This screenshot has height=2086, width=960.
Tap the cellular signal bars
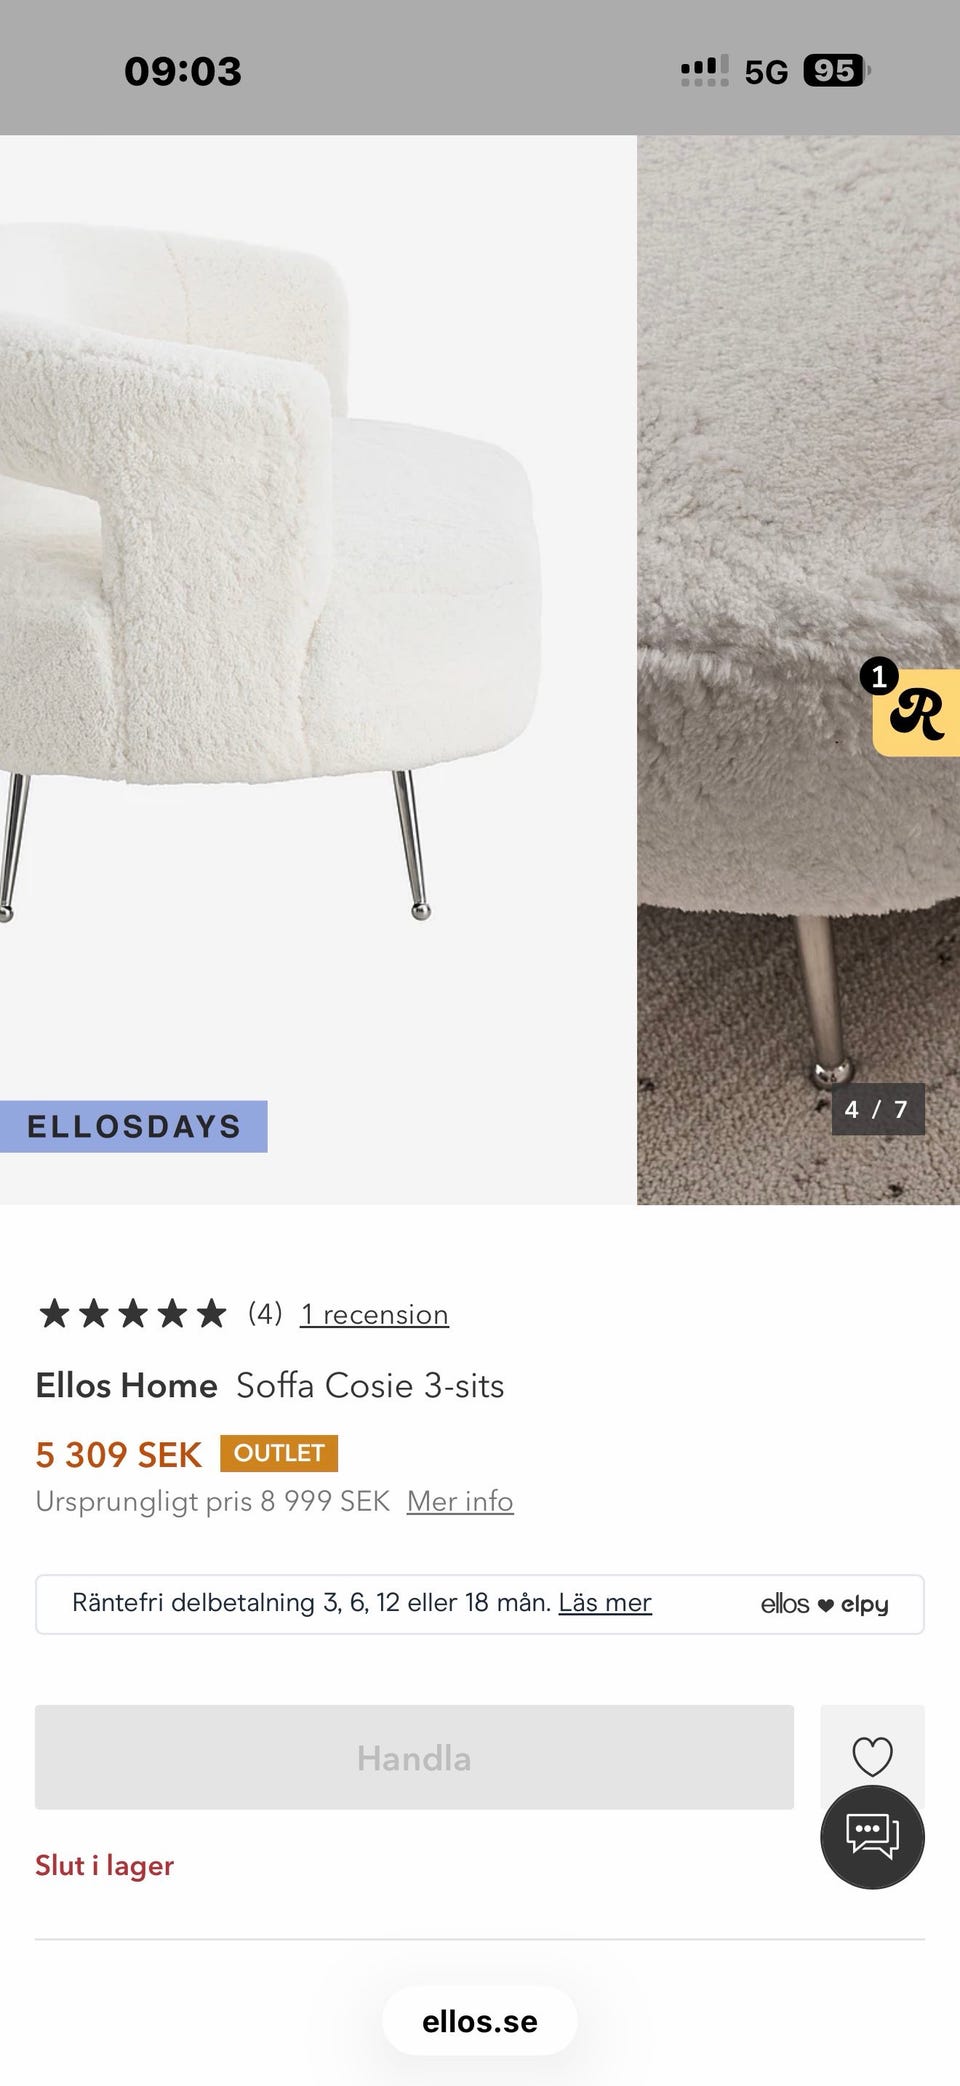pyautogui.click(x=704, y=71)
